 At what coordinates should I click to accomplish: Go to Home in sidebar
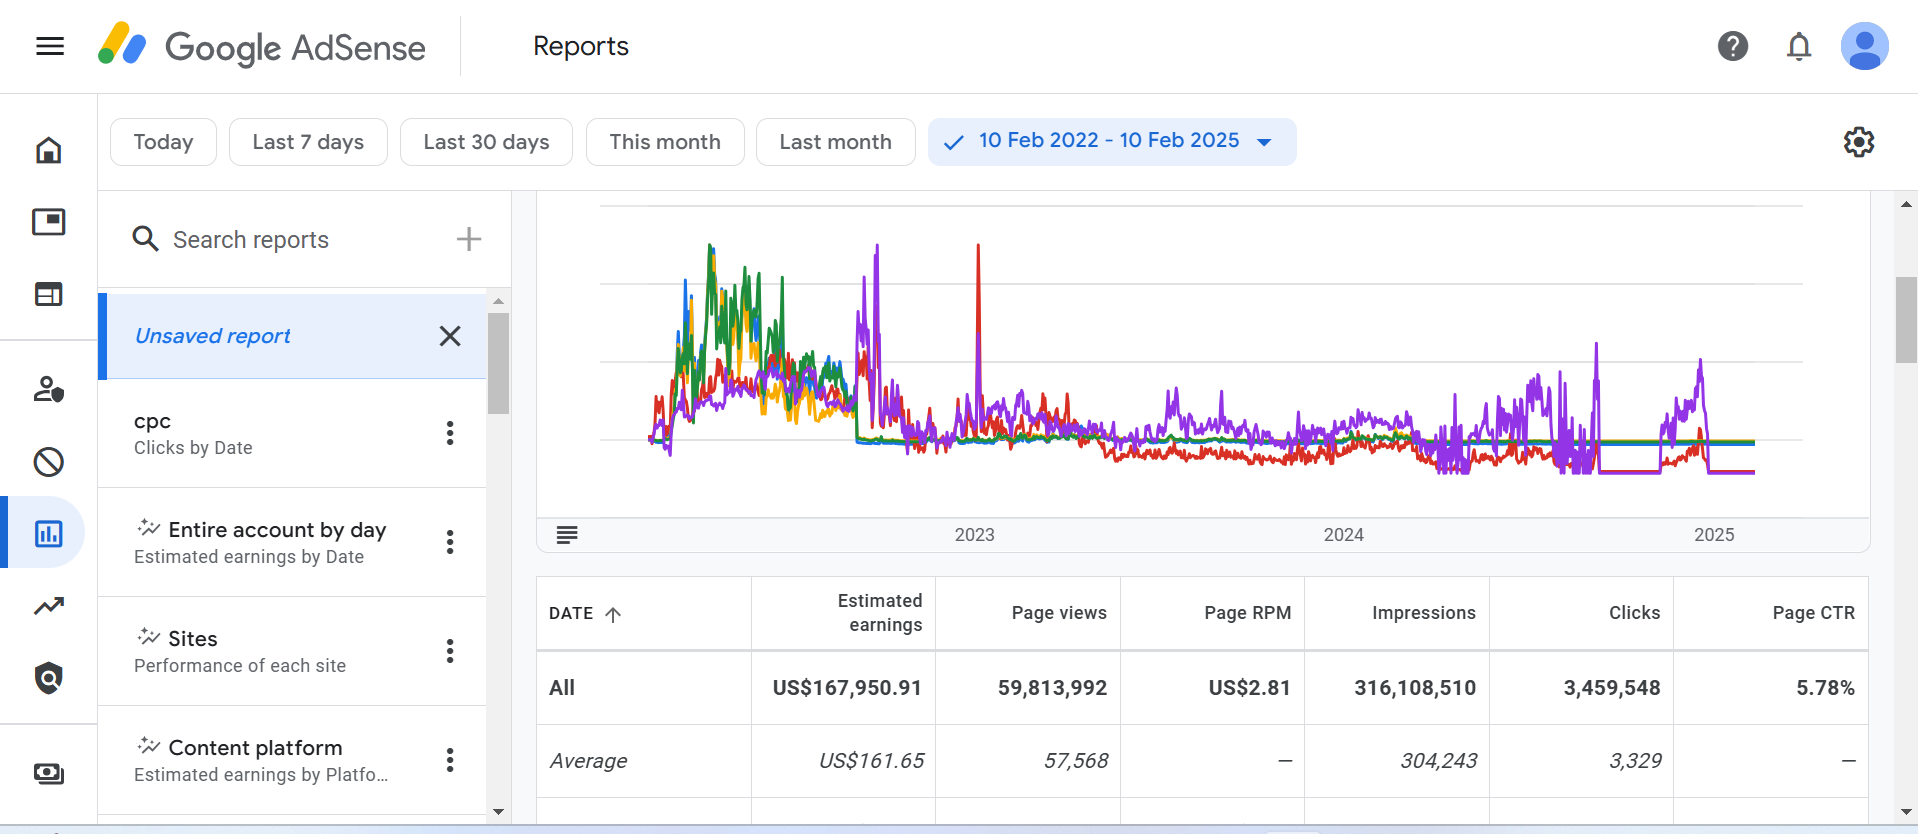pyautogui.click(x=48, y=150)
